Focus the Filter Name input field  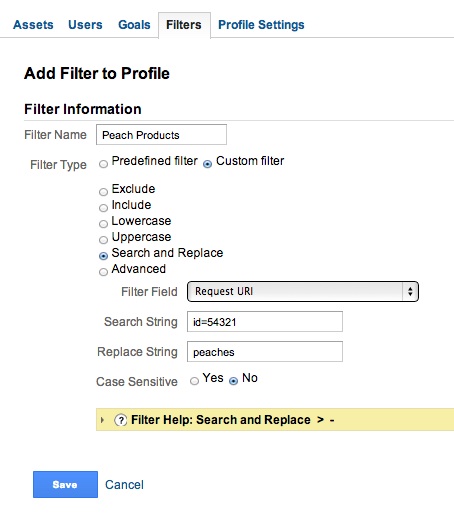pos(161,135)
